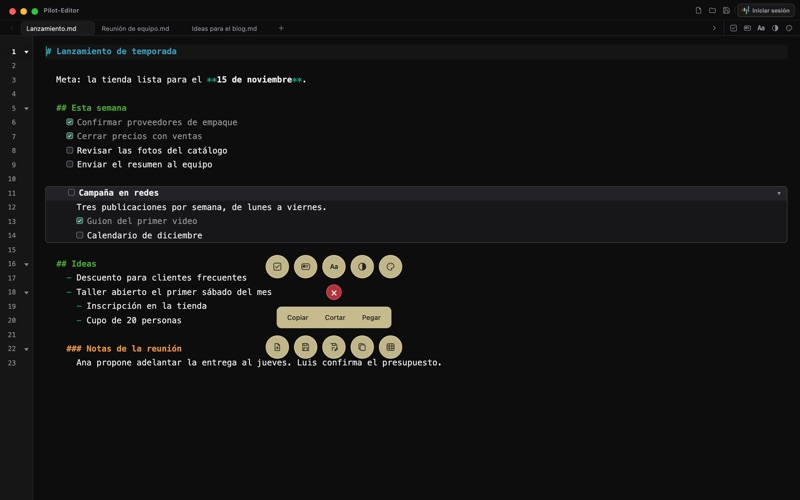Click the "Iniciar sesión" button
Image resolution: width=800 pixels, height=500 pixels.
[766, 10]
